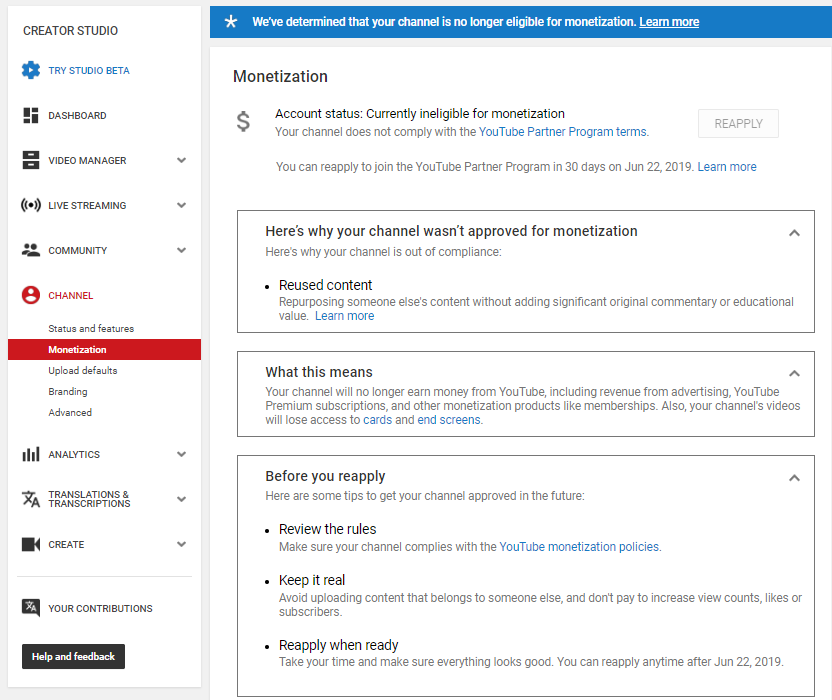Expand the Translations & Transcriptions chevron
Screen dimensions: 832x700
pyautogui.click(x=181, y=499)
